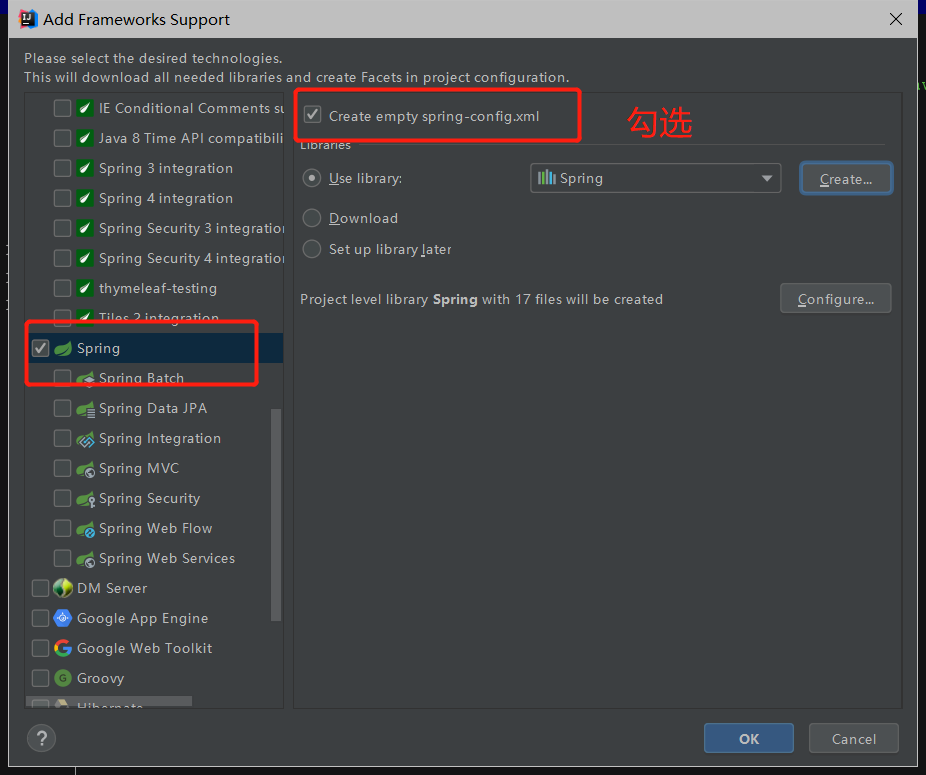
Task: Click the Spring 3 integration thymeleaf icon
Action: click(85, 168)
